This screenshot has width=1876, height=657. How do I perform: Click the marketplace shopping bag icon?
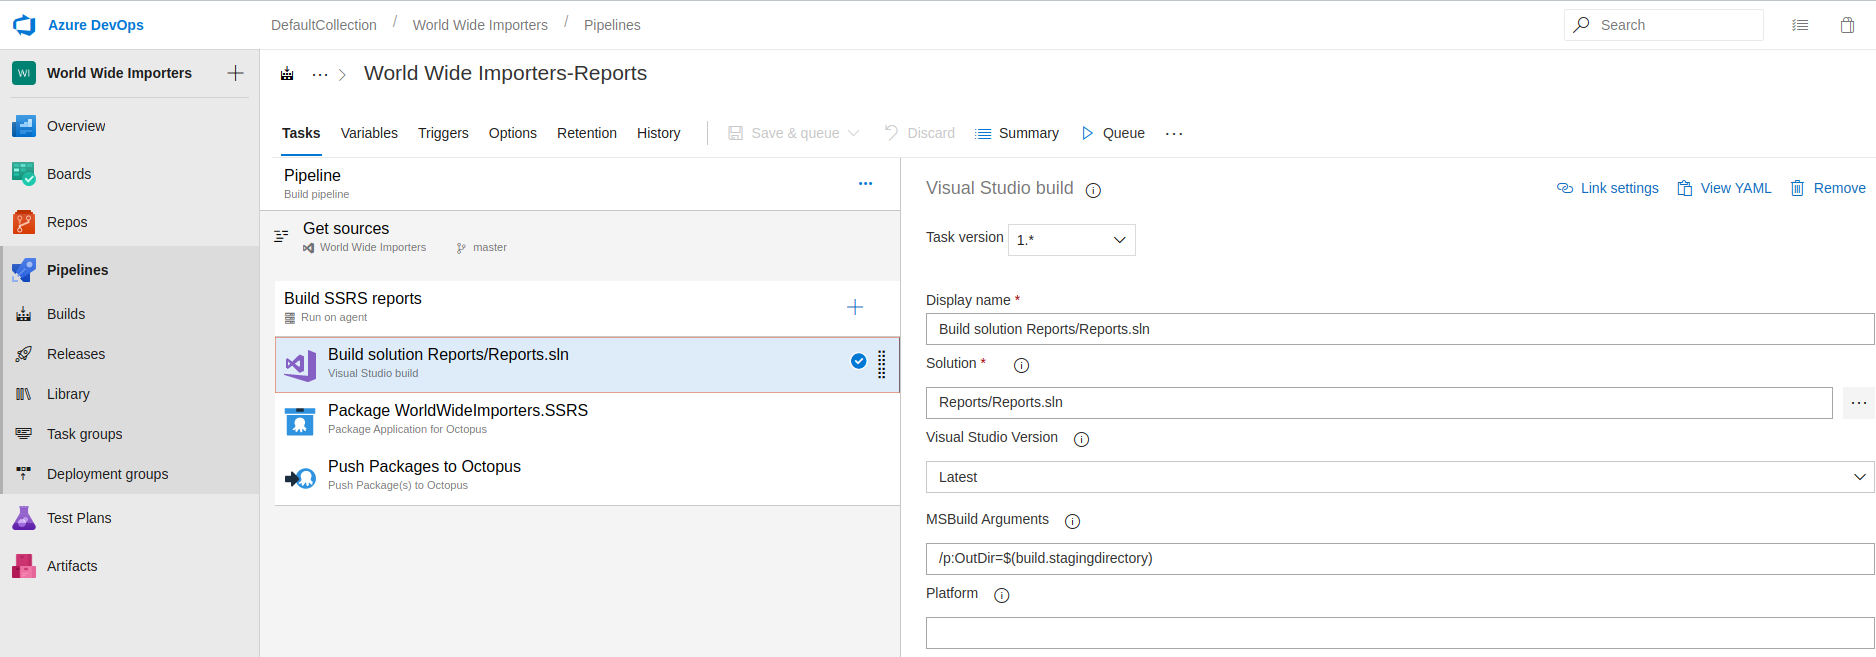[x=1847, y=25]
